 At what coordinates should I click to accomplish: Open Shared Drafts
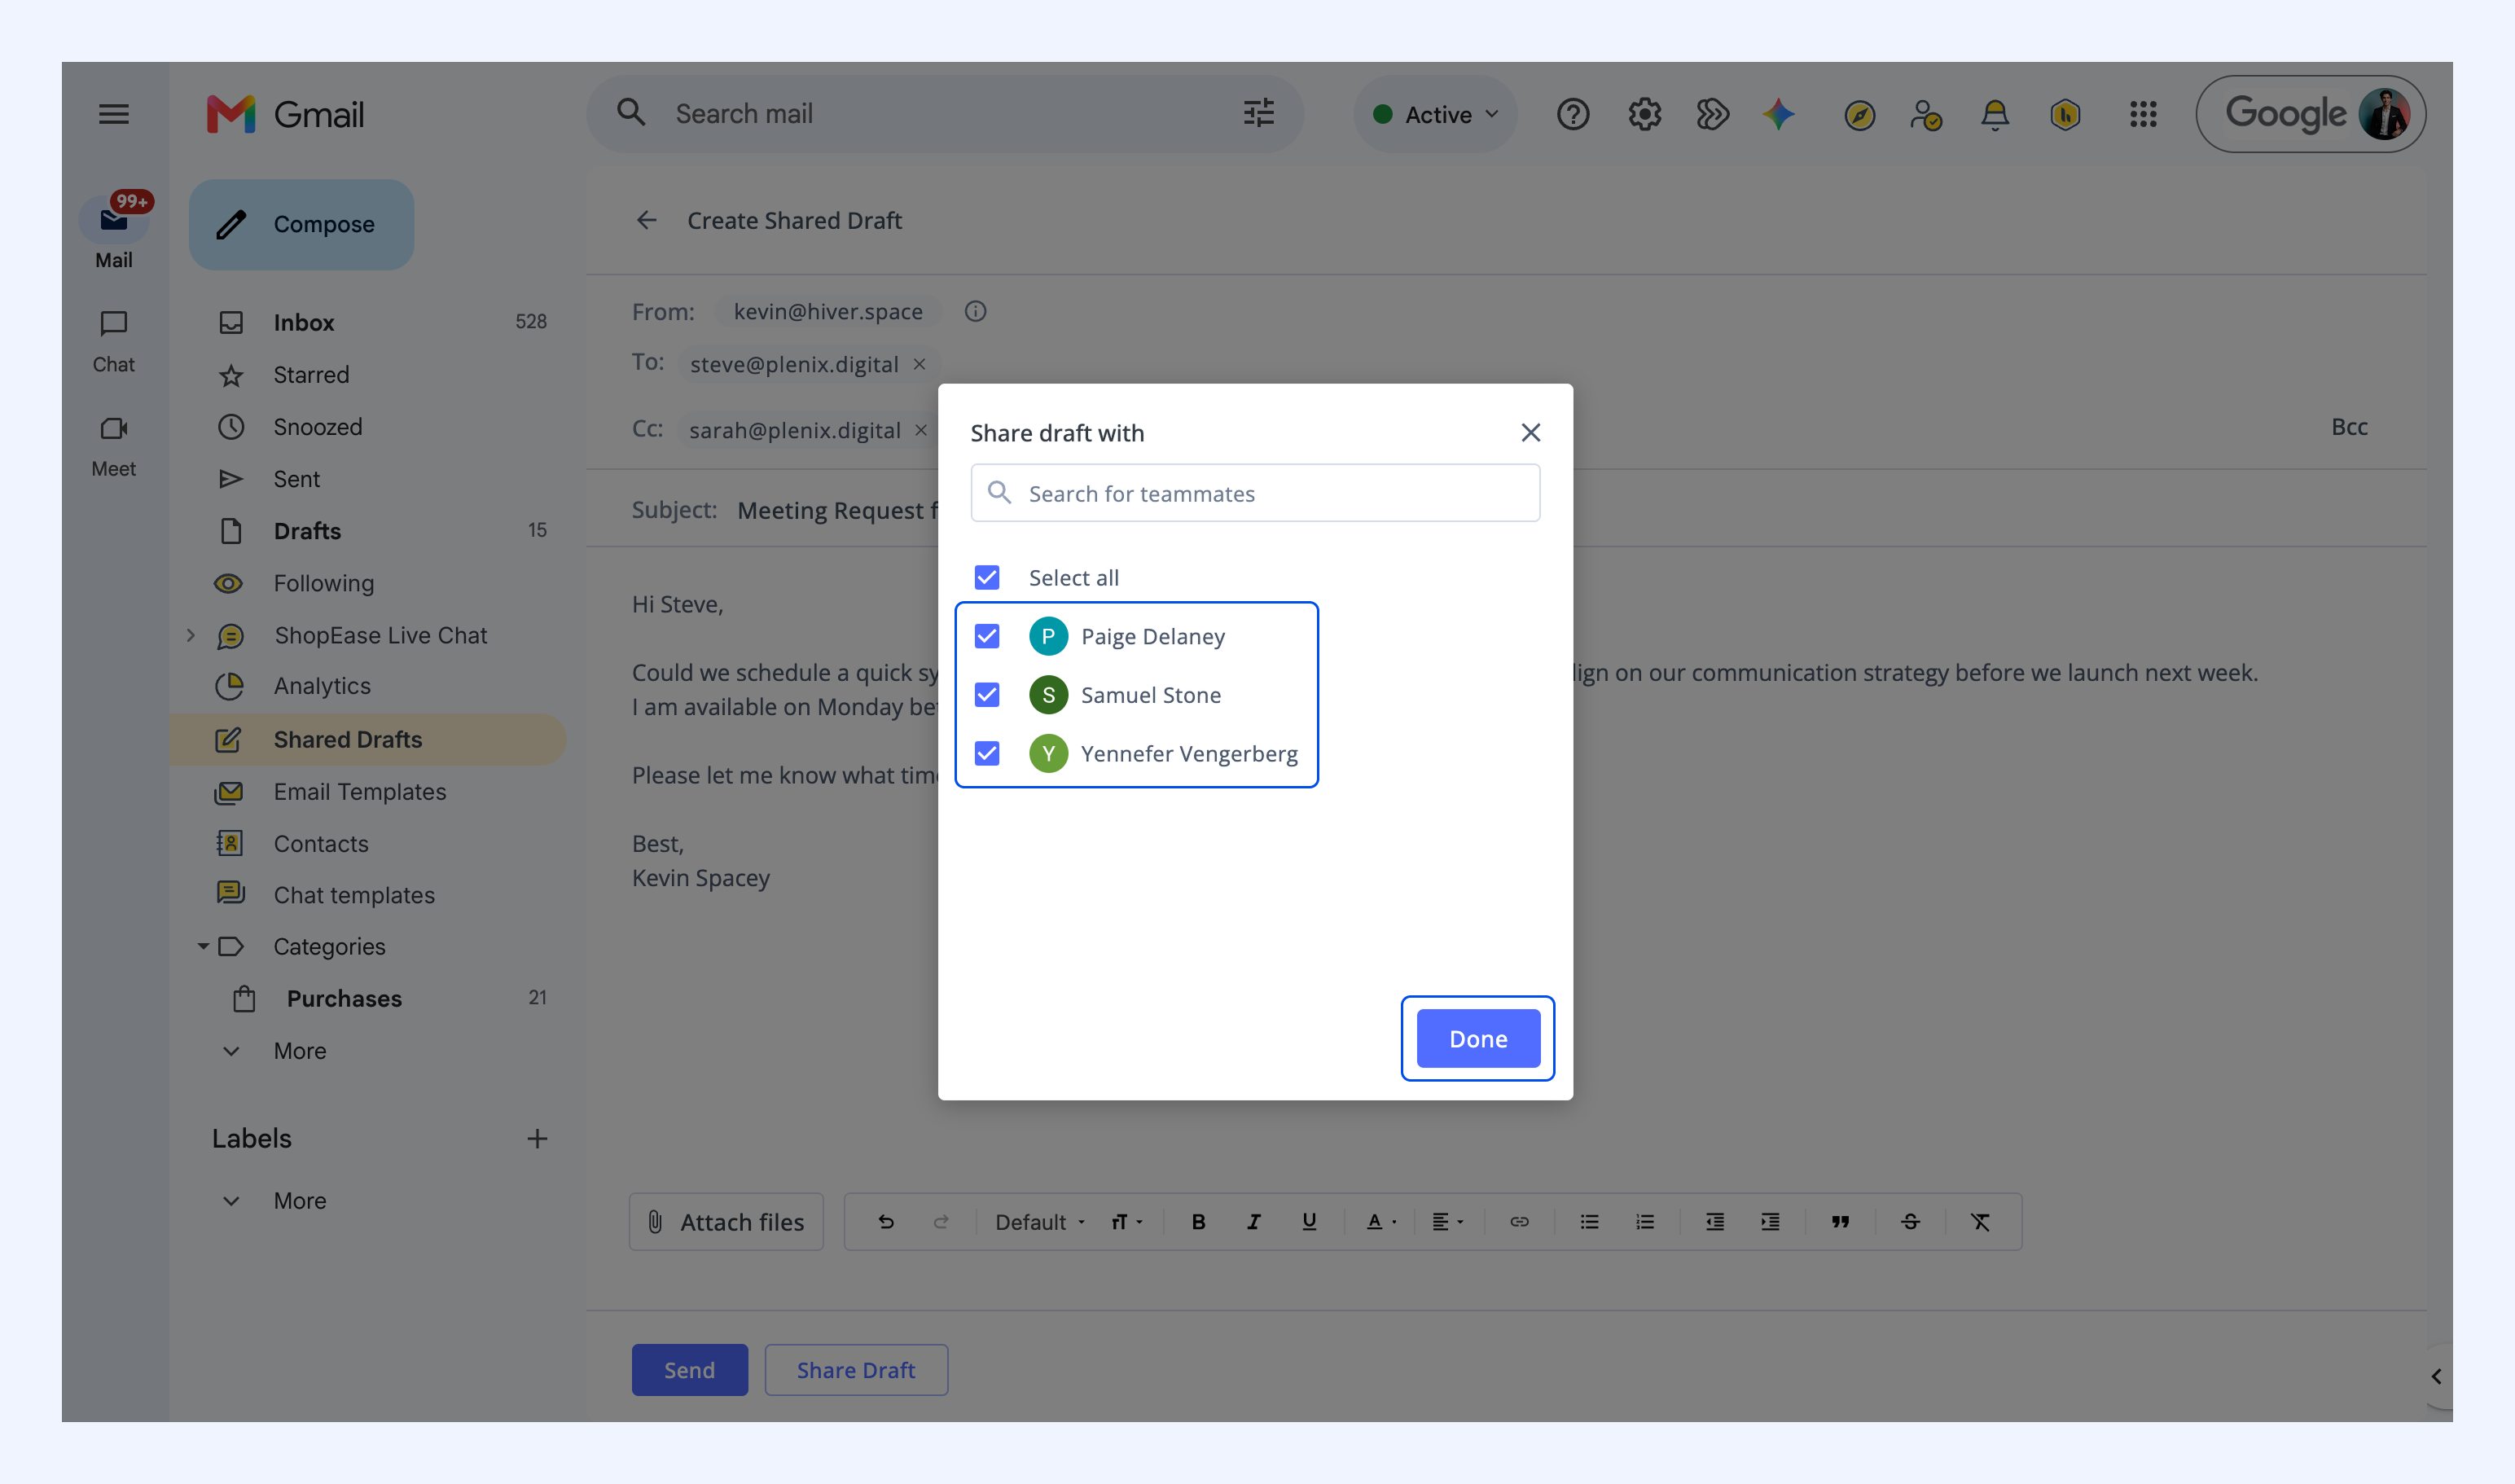click(x=368, y=740)
